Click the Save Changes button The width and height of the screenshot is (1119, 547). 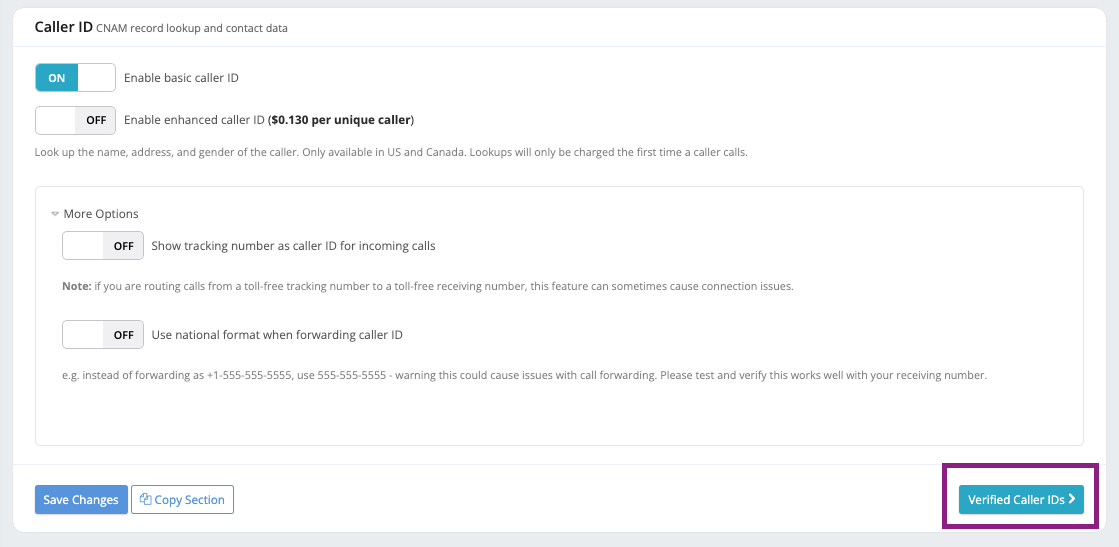[81, 500]
